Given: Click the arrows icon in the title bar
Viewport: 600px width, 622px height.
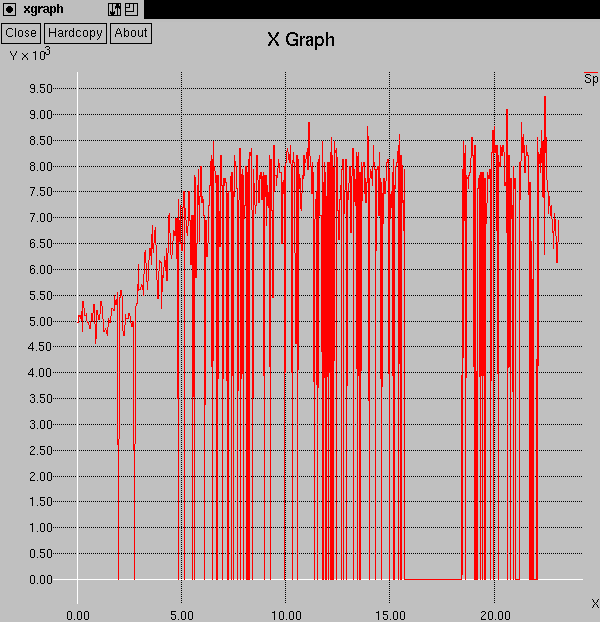Looking at the screenshot, I should pyautogui.click(x=114, y=9).
